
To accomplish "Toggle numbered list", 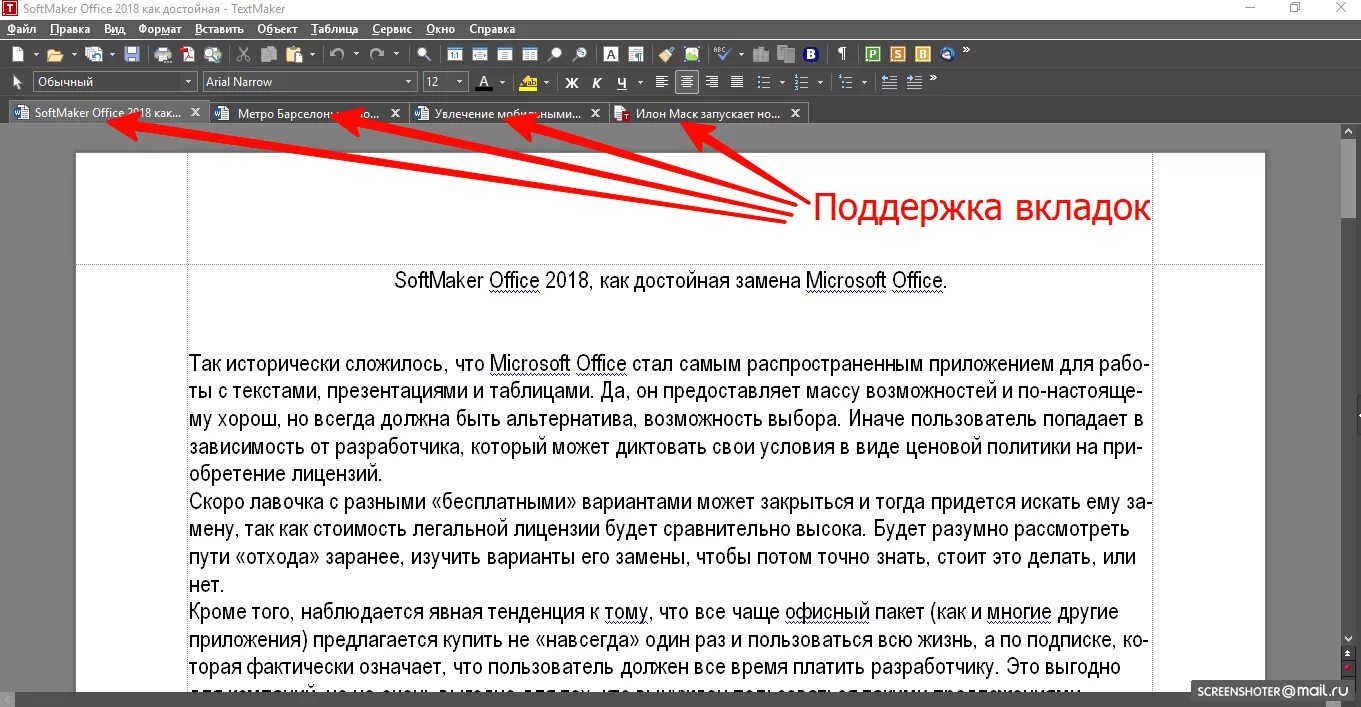I will pos(801,82).
